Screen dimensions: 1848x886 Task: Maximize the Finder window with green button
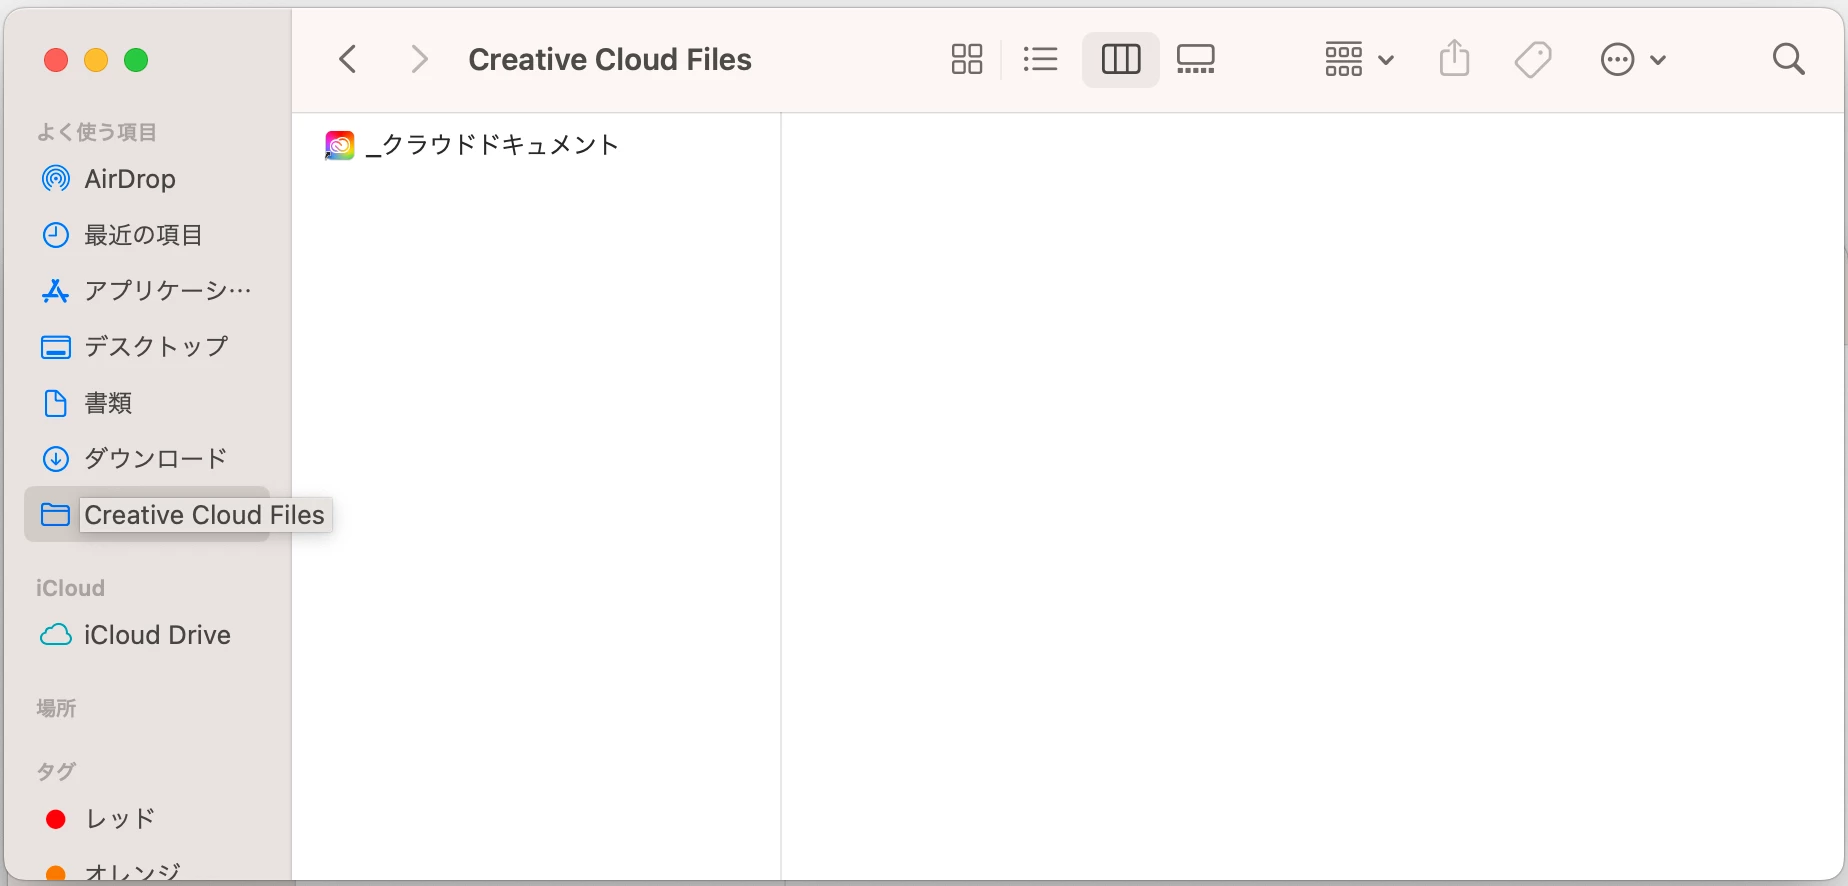point(136,61)
